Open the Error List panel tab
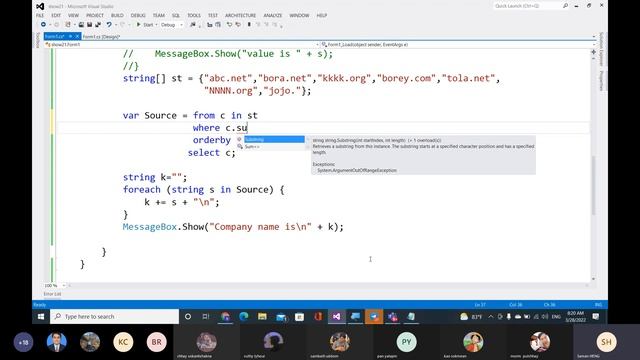This screenshot has height=360, width=640. [52, 294]
